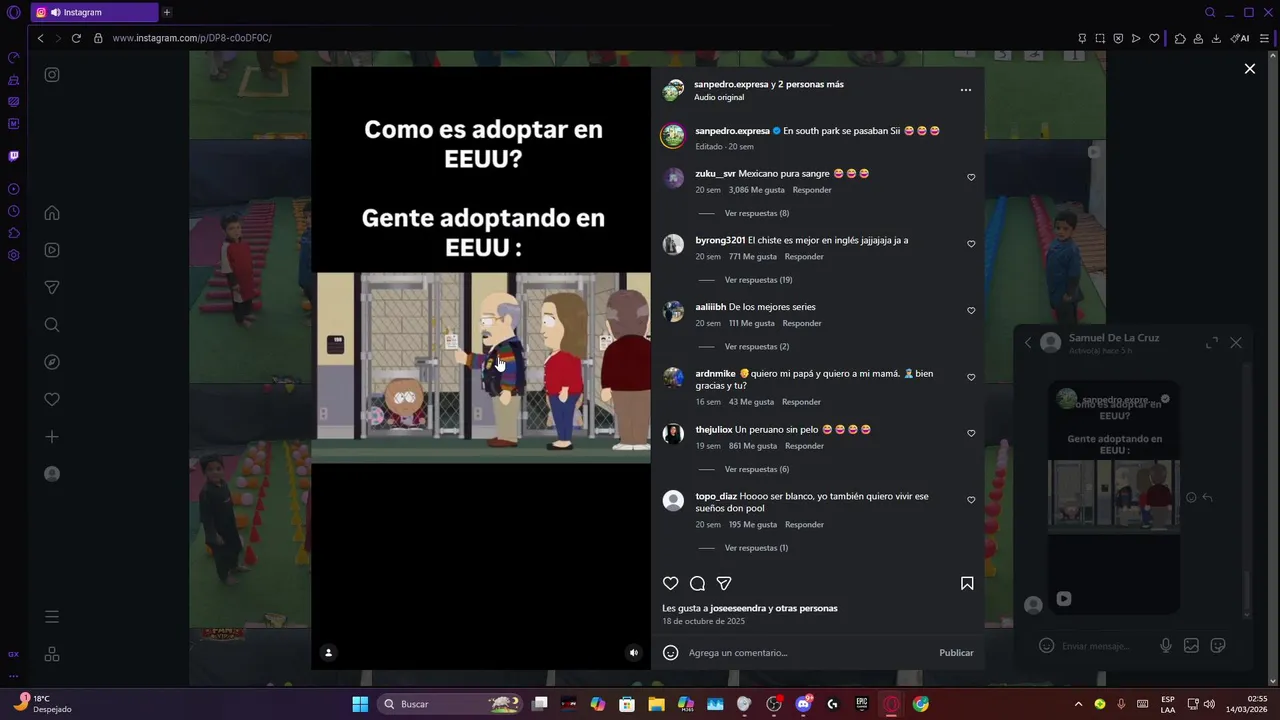This screenshot has height=720, width=1280.
Task: Expand Ver respuestas (19) under byrong3201
Action: point(758,280)
